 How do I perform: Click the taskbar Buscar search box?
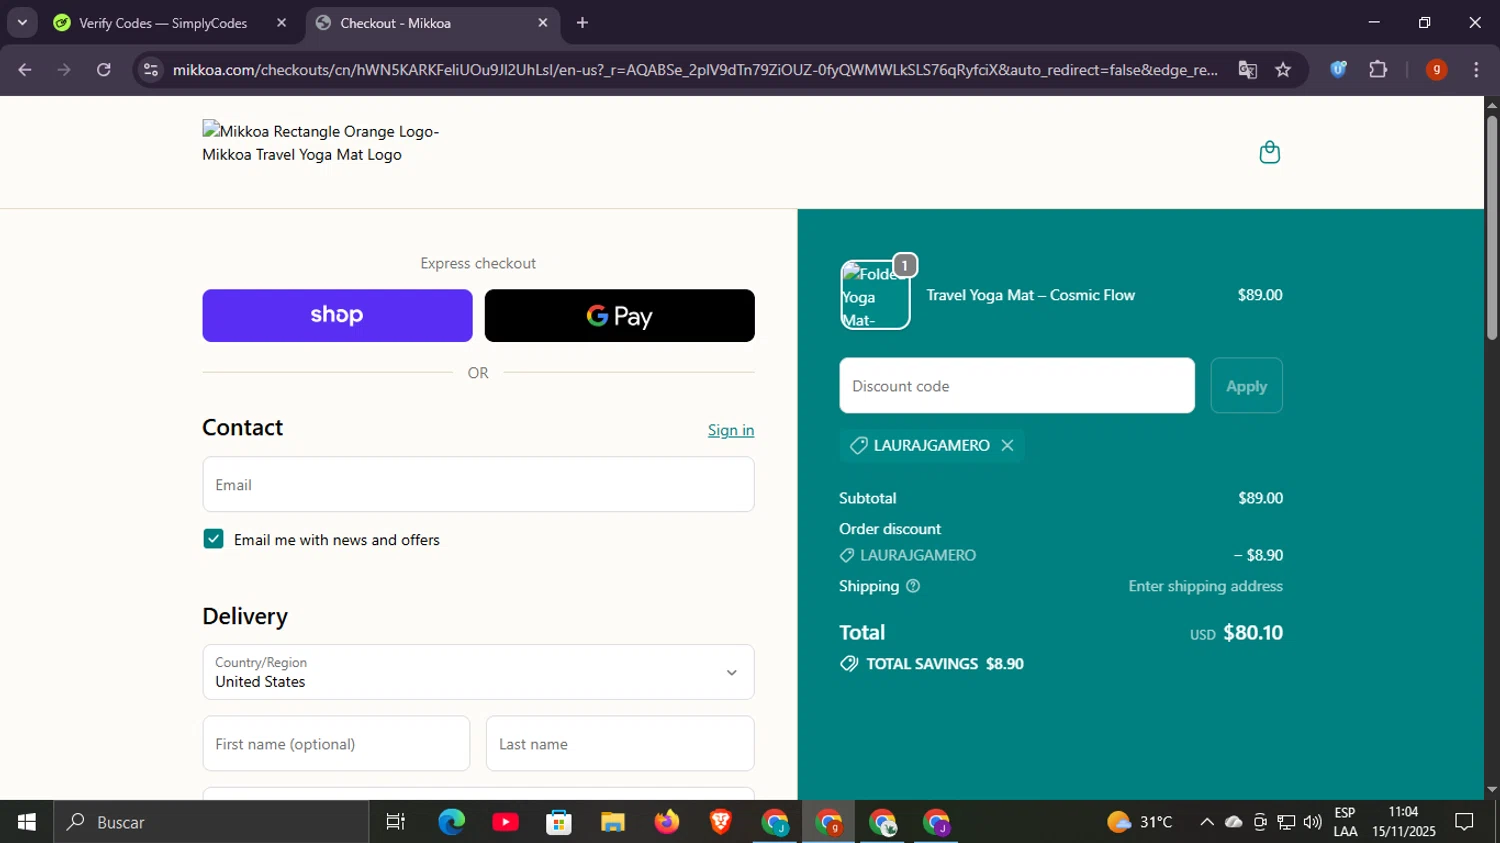pos(211,822)
